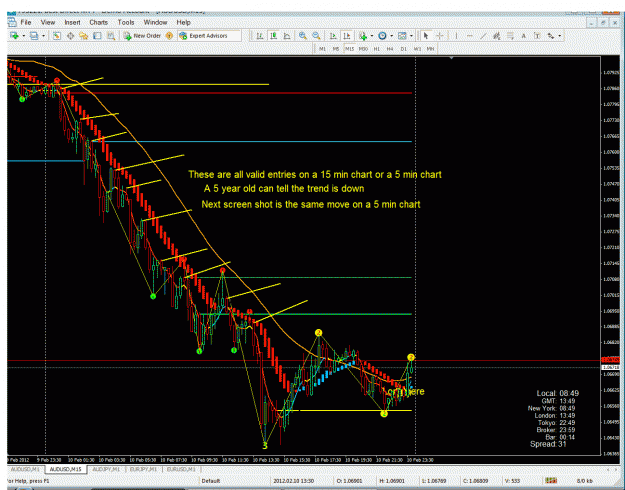Viewport: 625px width, 490px height.
Task: Select the Fibonacci Retracement tool
Action: (x=510, y=36)
